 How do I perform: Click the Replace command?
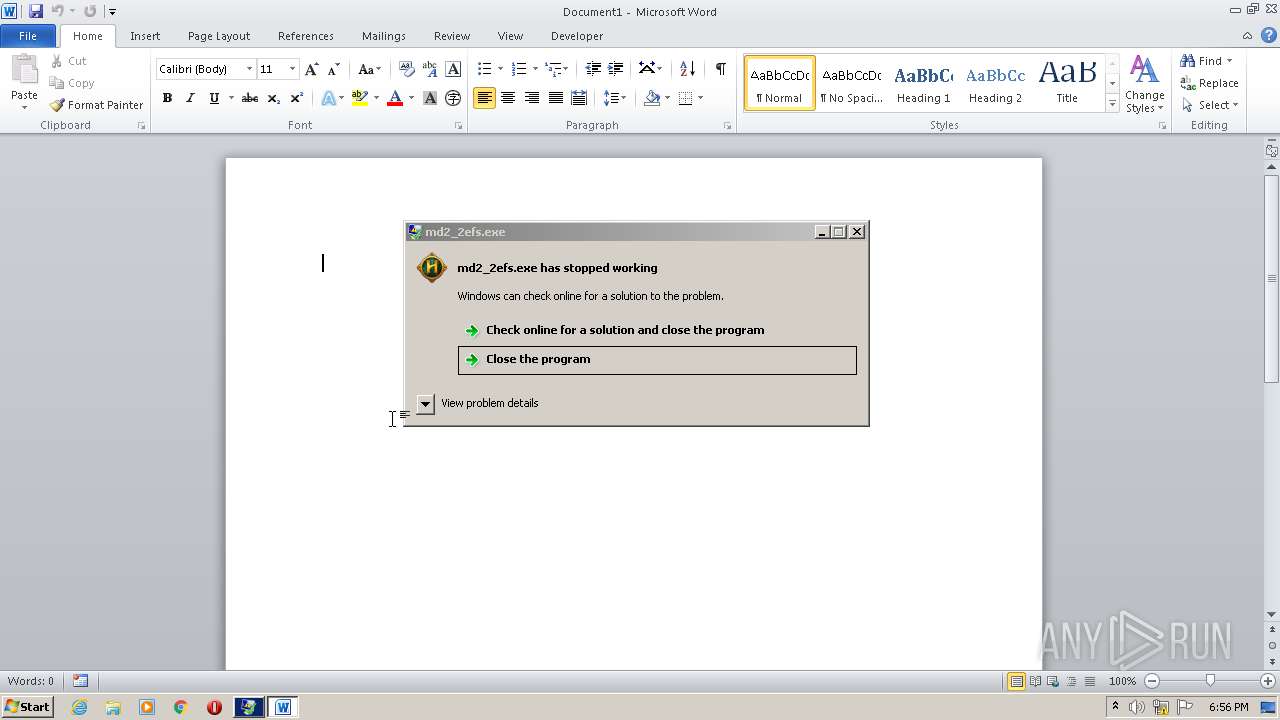tap(1209, 83)
